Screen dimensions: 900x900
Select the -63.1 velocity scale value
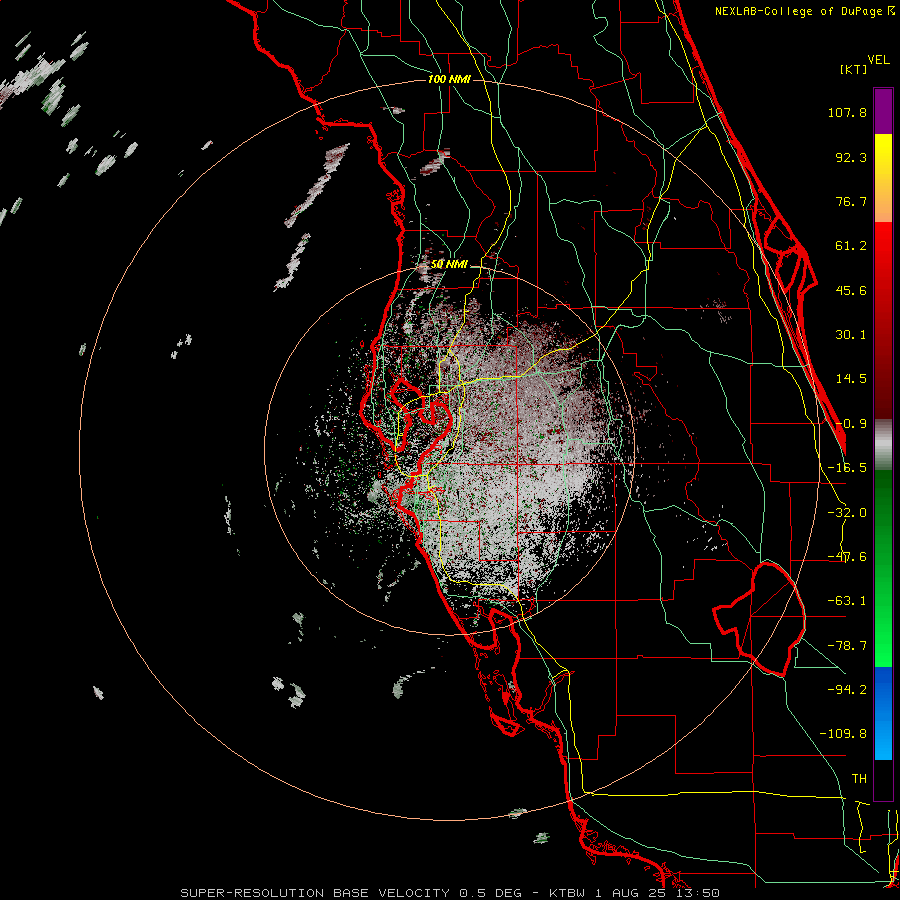847,601
